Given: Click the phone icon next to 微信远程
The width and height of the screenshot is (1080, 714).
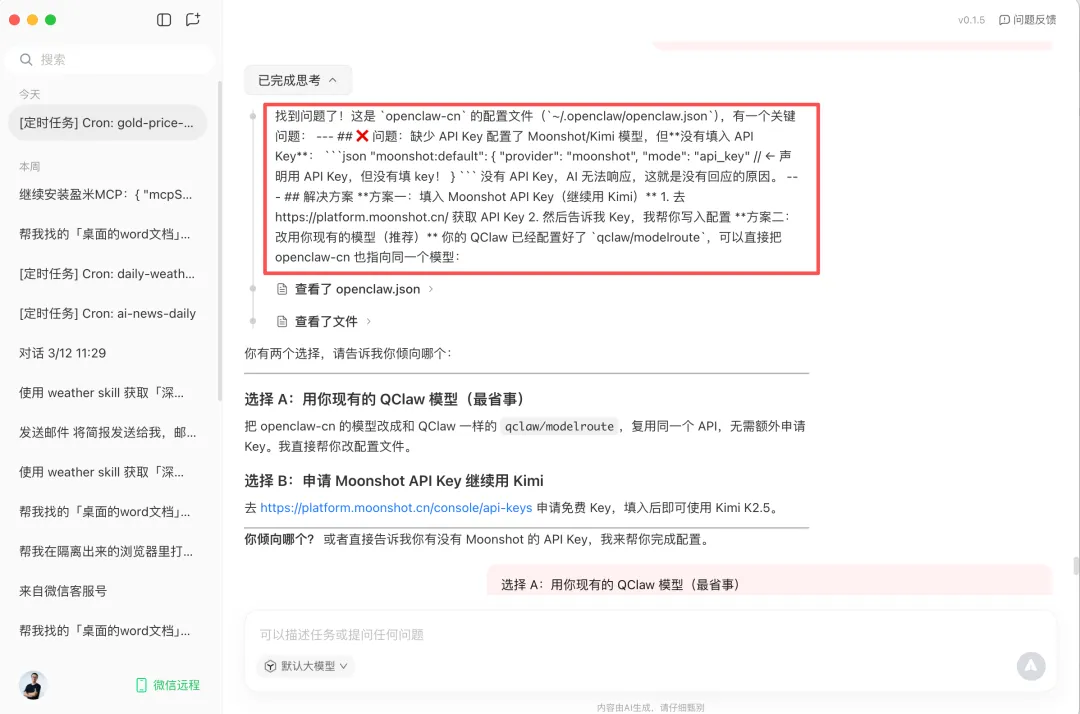Looking at the screenshot, I should 141,685.
